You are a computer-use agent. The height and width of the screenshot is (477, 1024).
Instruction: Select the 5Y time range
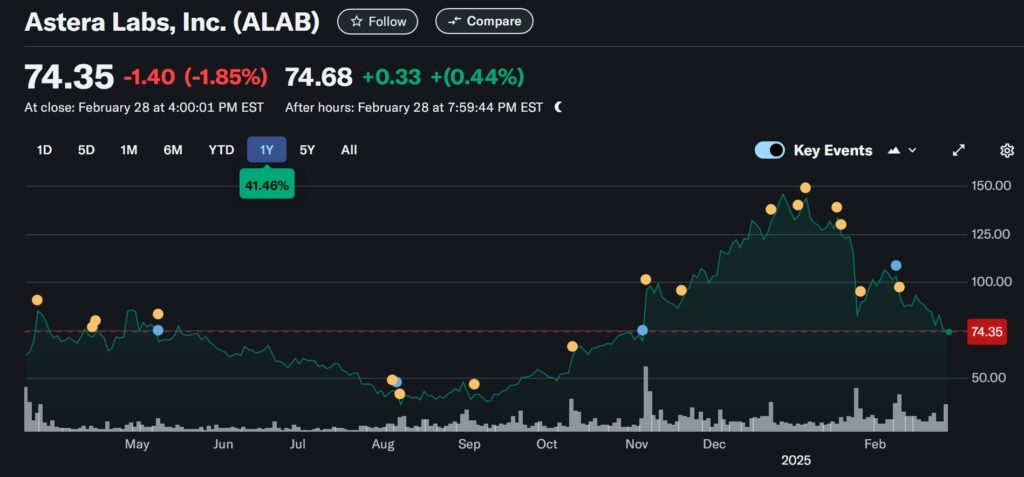coord(307,150)
